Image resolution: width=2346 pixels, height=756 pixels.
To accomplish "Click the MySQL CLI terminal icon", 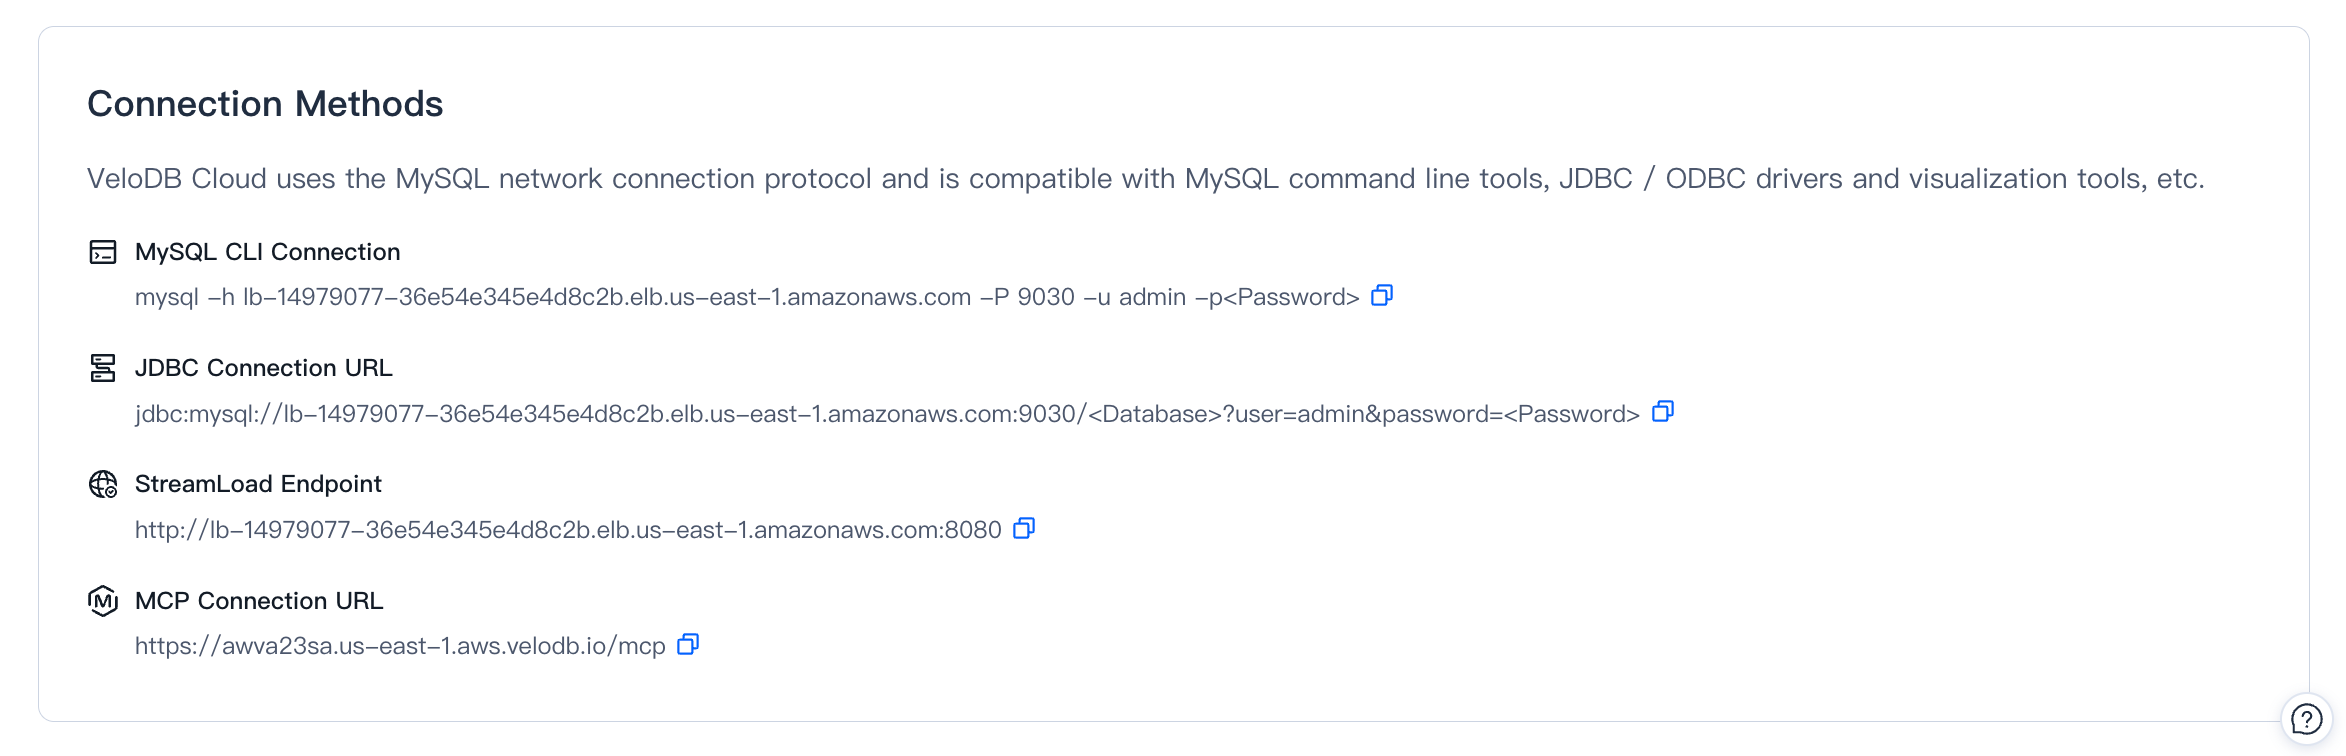I will coord(103,252).
